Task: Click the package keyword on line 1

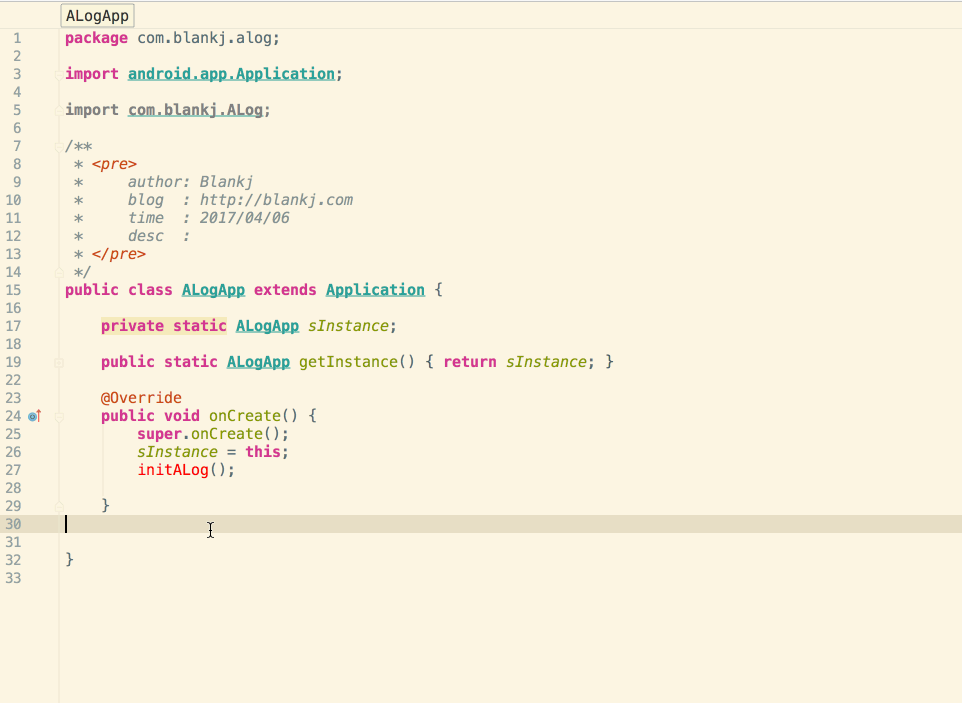Action: tap(96, 38)
